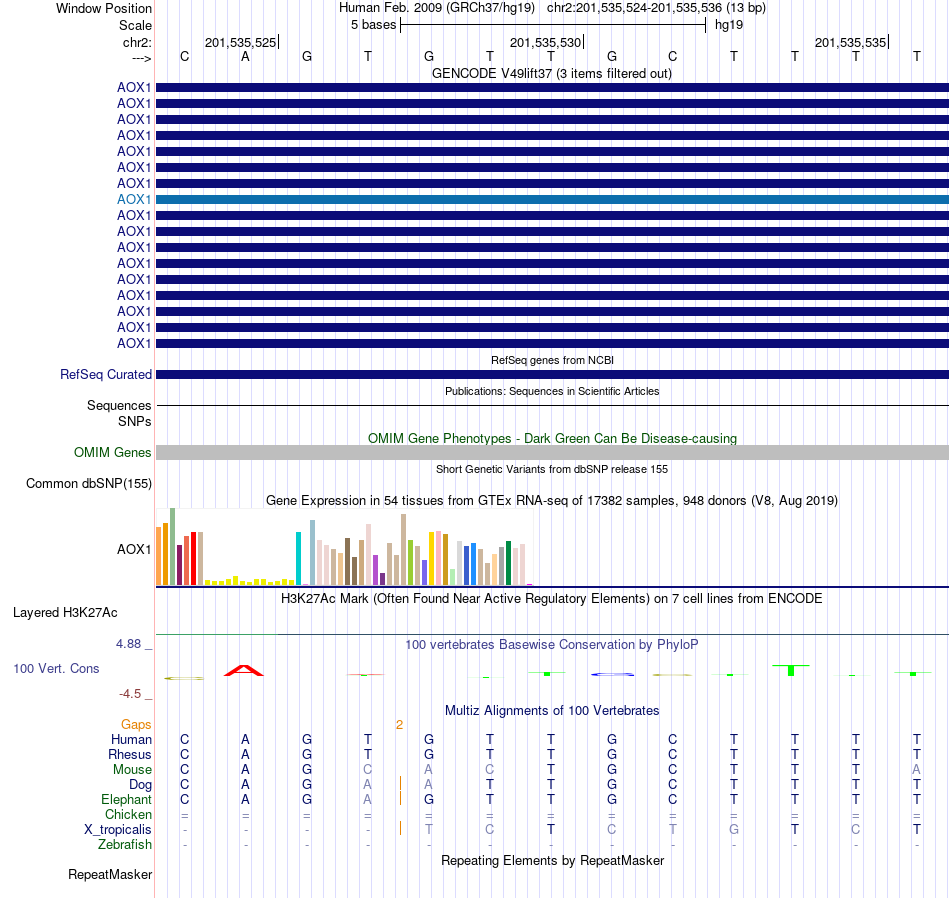The width and height of the screenshot is (950, 898).
Task: Open 'Repeating Elements by RepeatMasker' track title
Action: (552, 860)
